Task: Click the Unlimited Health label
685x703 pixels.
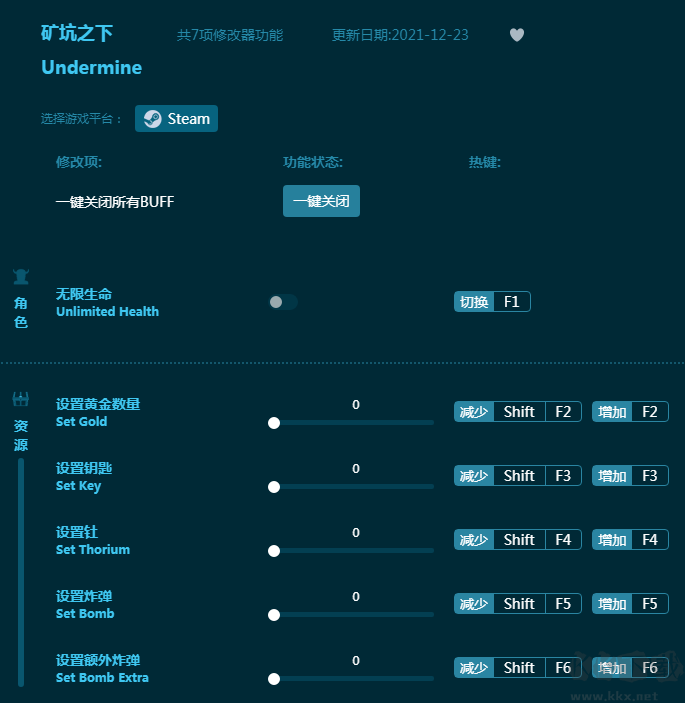Action: tap(108, 311)
